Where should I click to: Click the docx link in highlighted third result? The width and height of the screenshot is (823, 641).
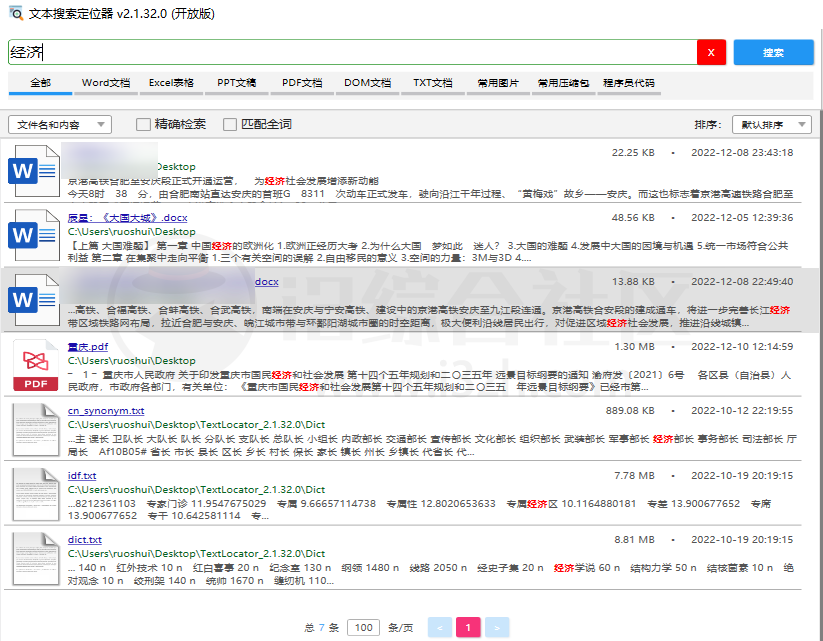click(267, 282)
